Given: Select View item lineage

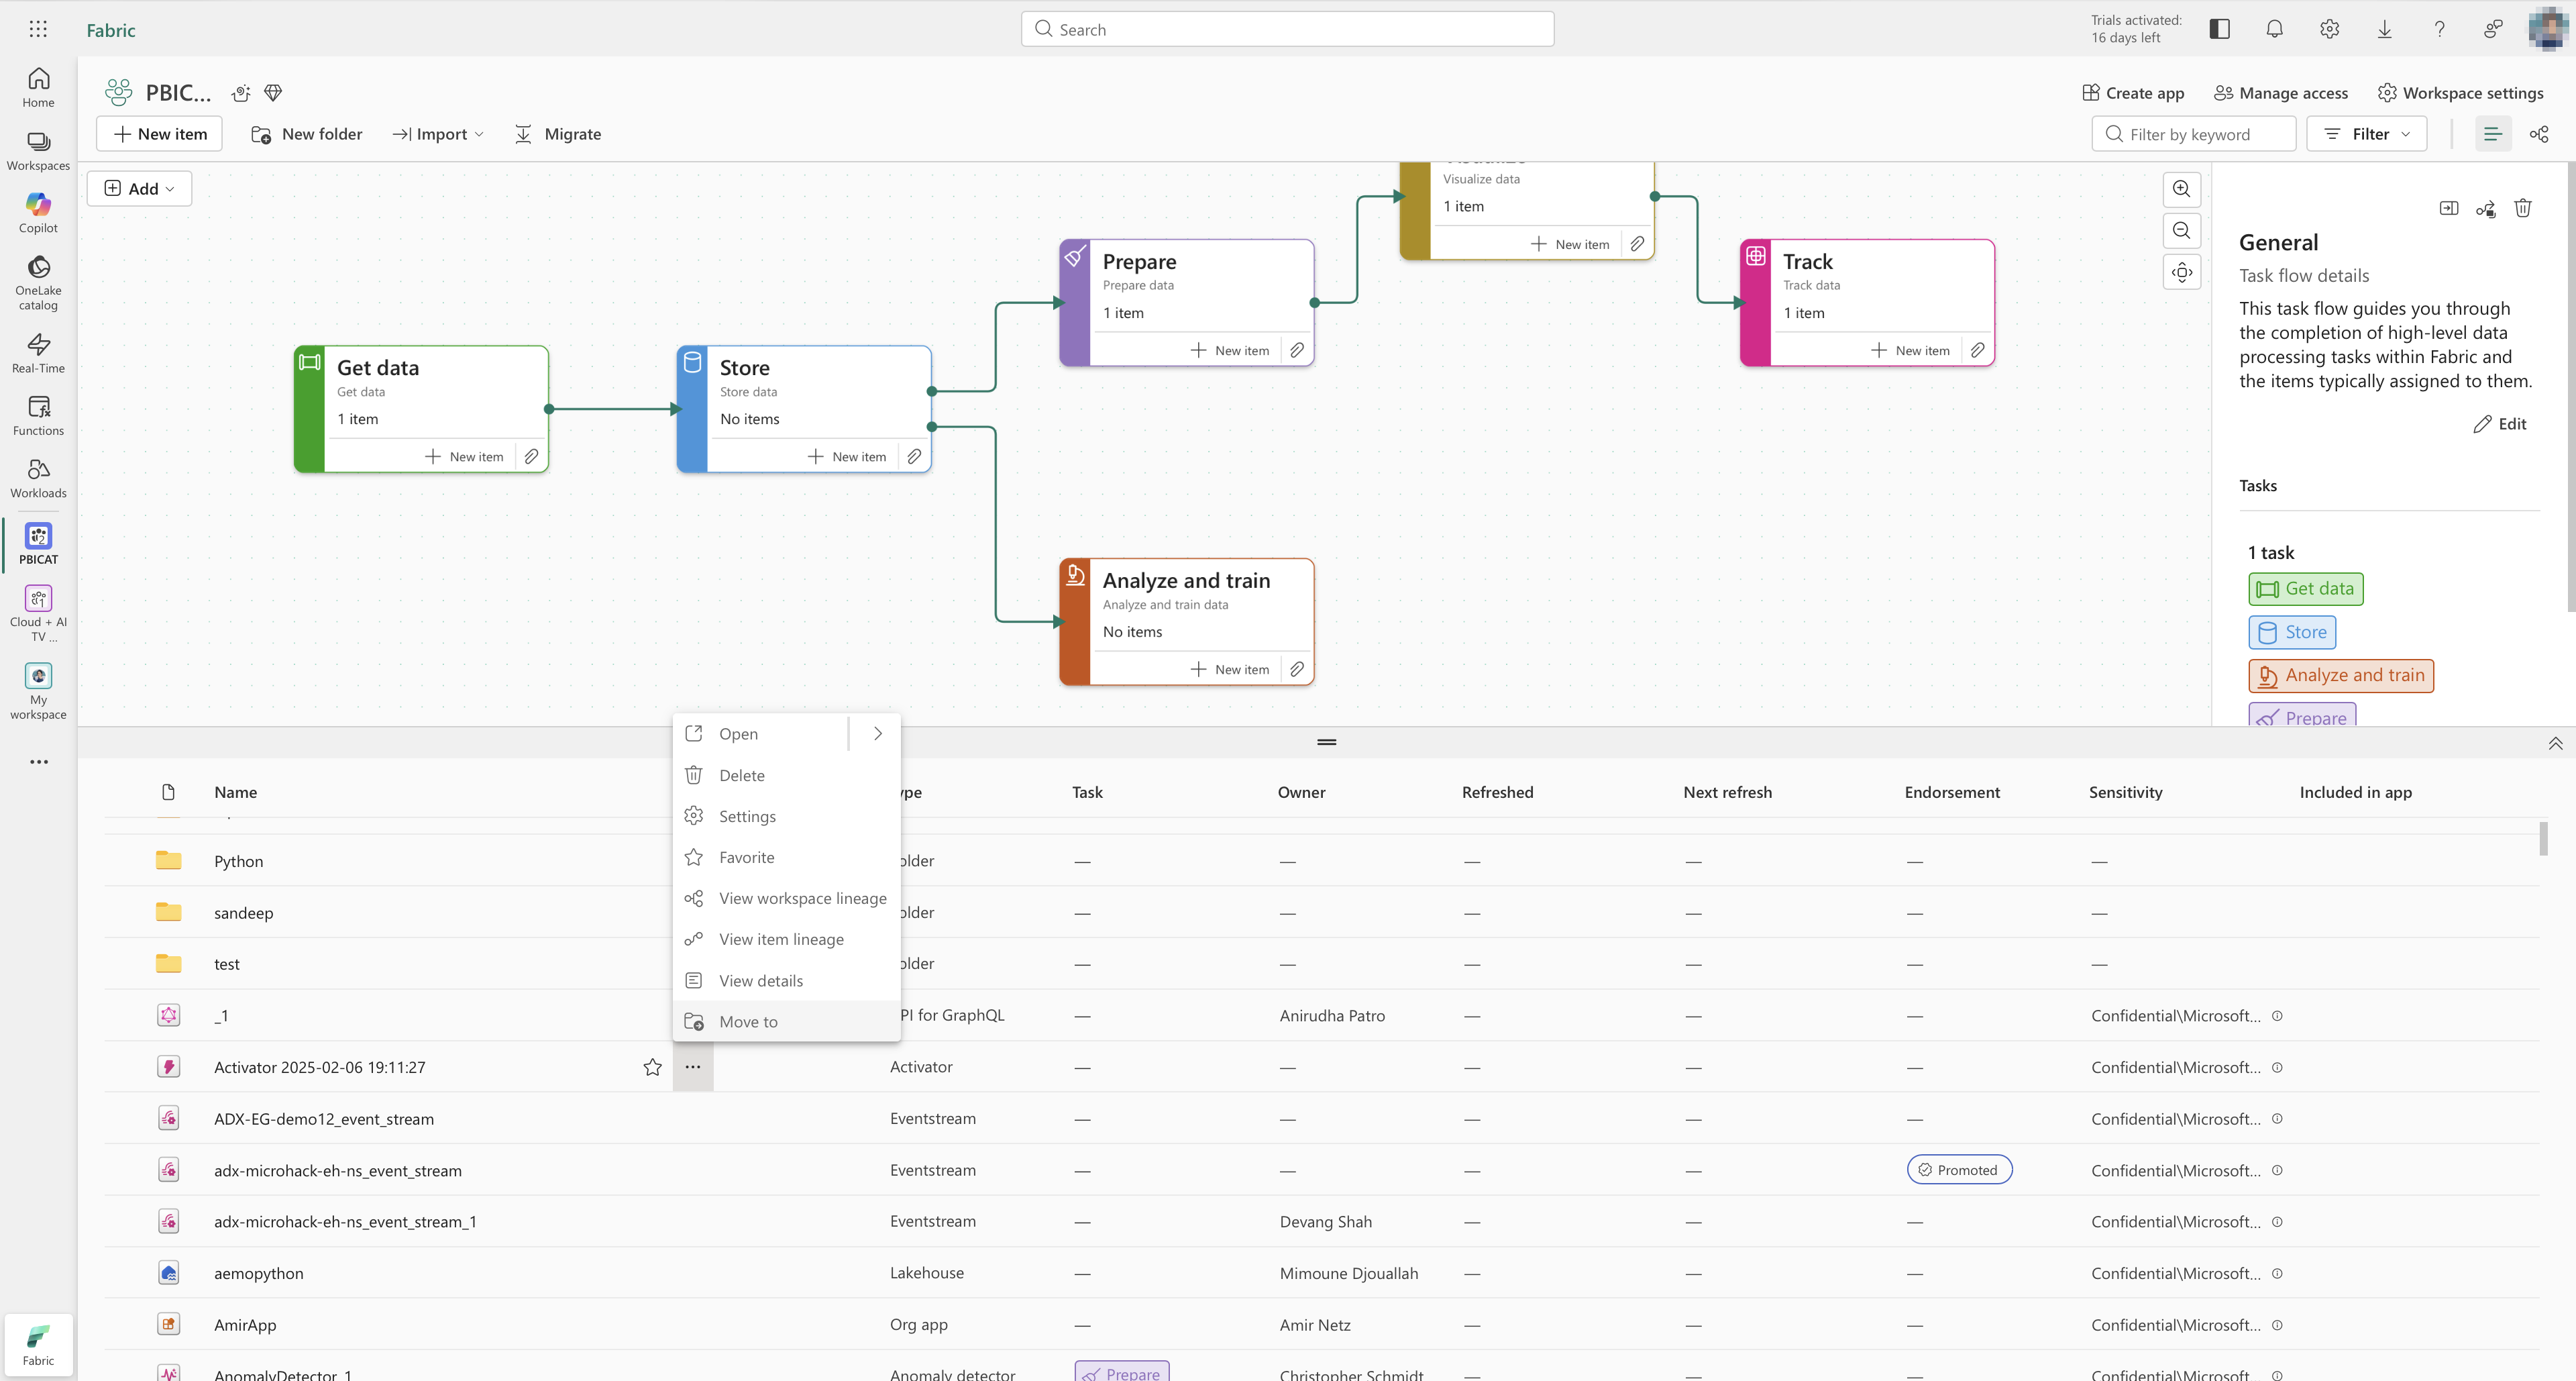Looking at the screenshot, I should click(x=786, y=939).
